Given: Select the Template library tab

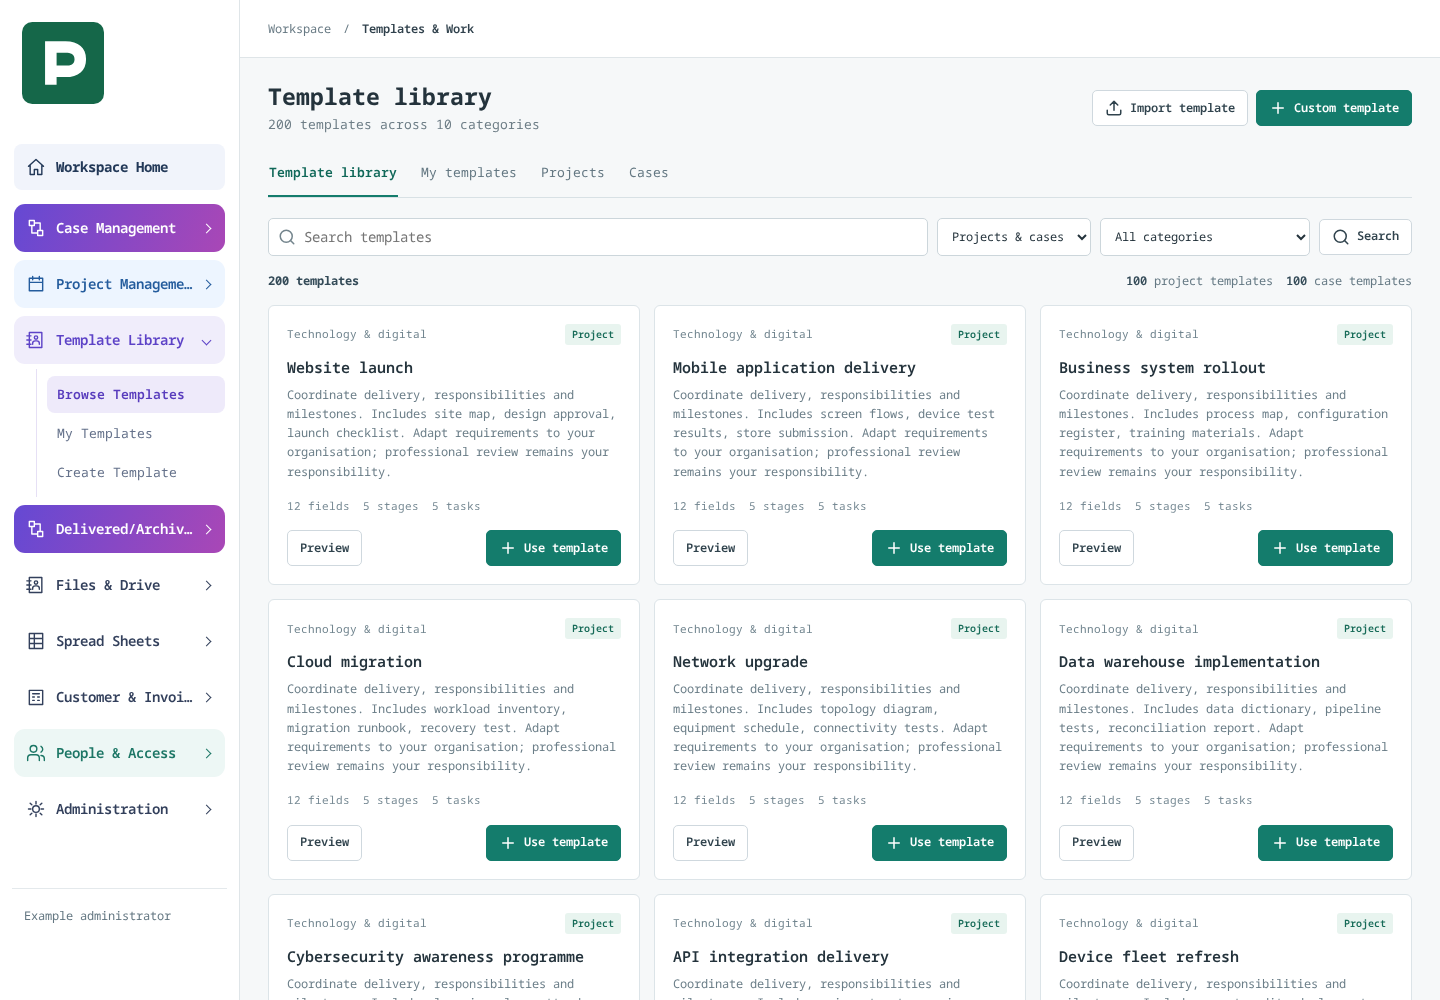Looking at the screenshot, I should coord(333,173).
